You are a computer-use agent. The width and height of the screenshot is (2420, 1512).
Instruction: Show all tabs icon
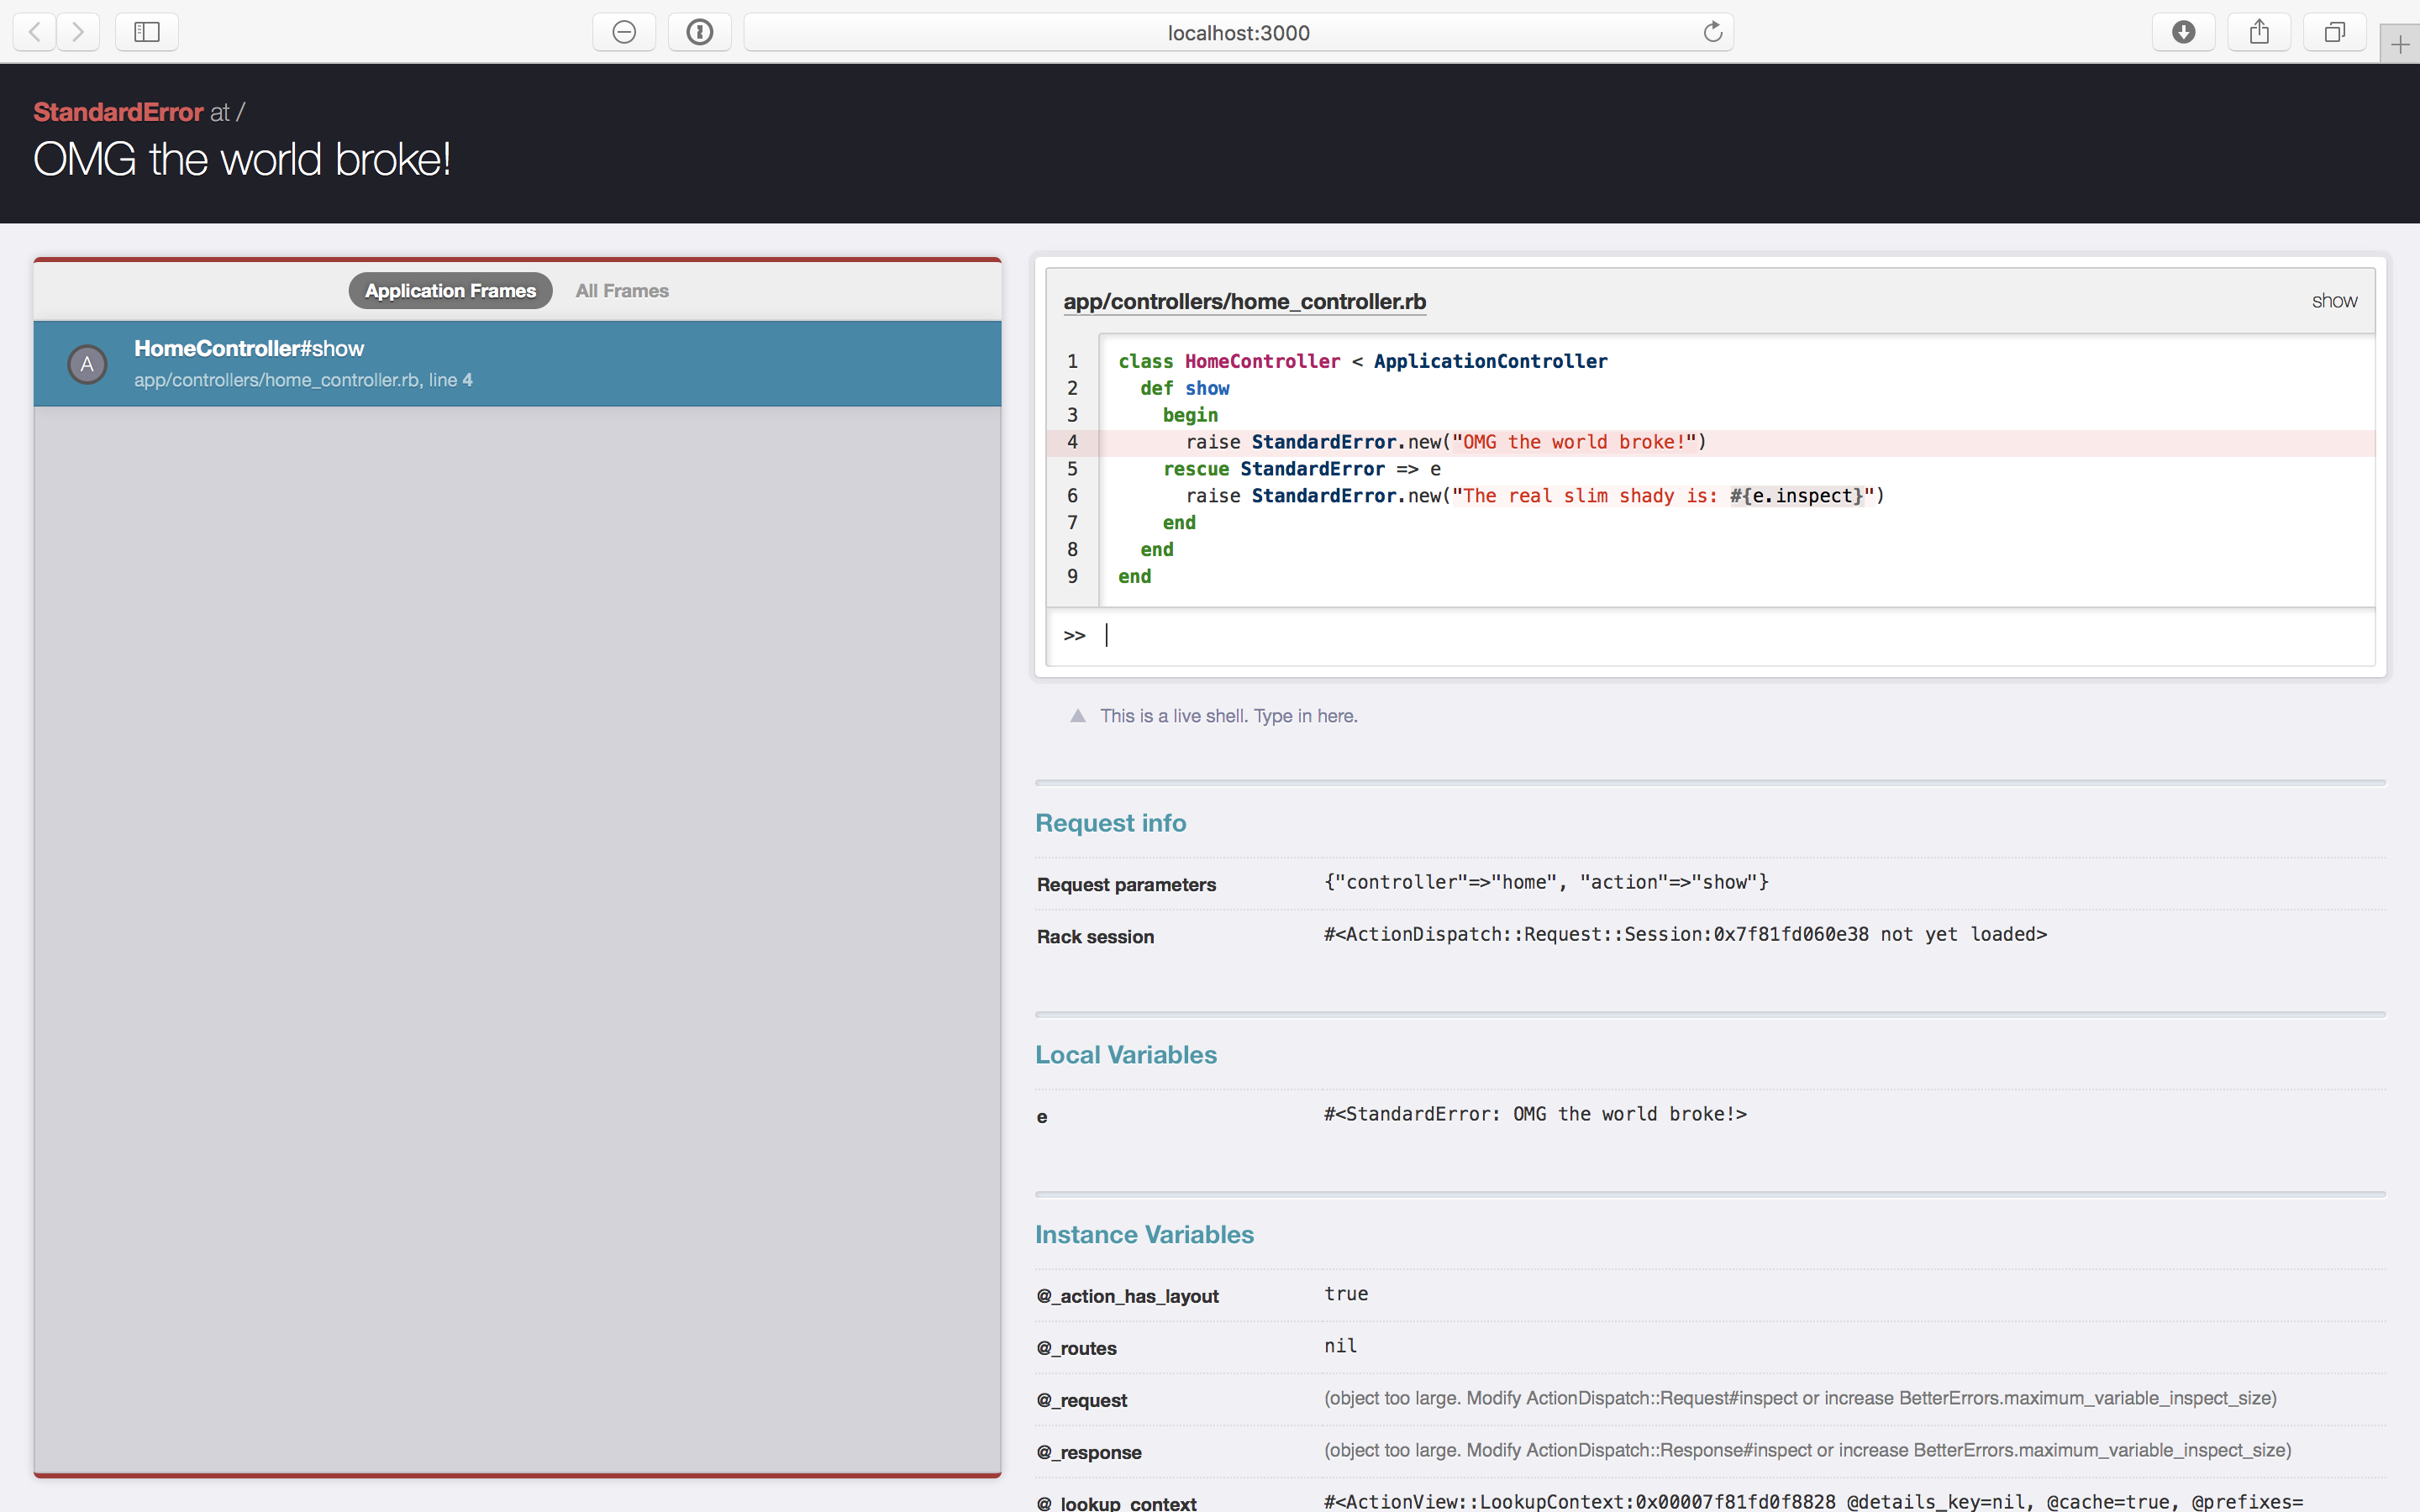point(2334,32)
